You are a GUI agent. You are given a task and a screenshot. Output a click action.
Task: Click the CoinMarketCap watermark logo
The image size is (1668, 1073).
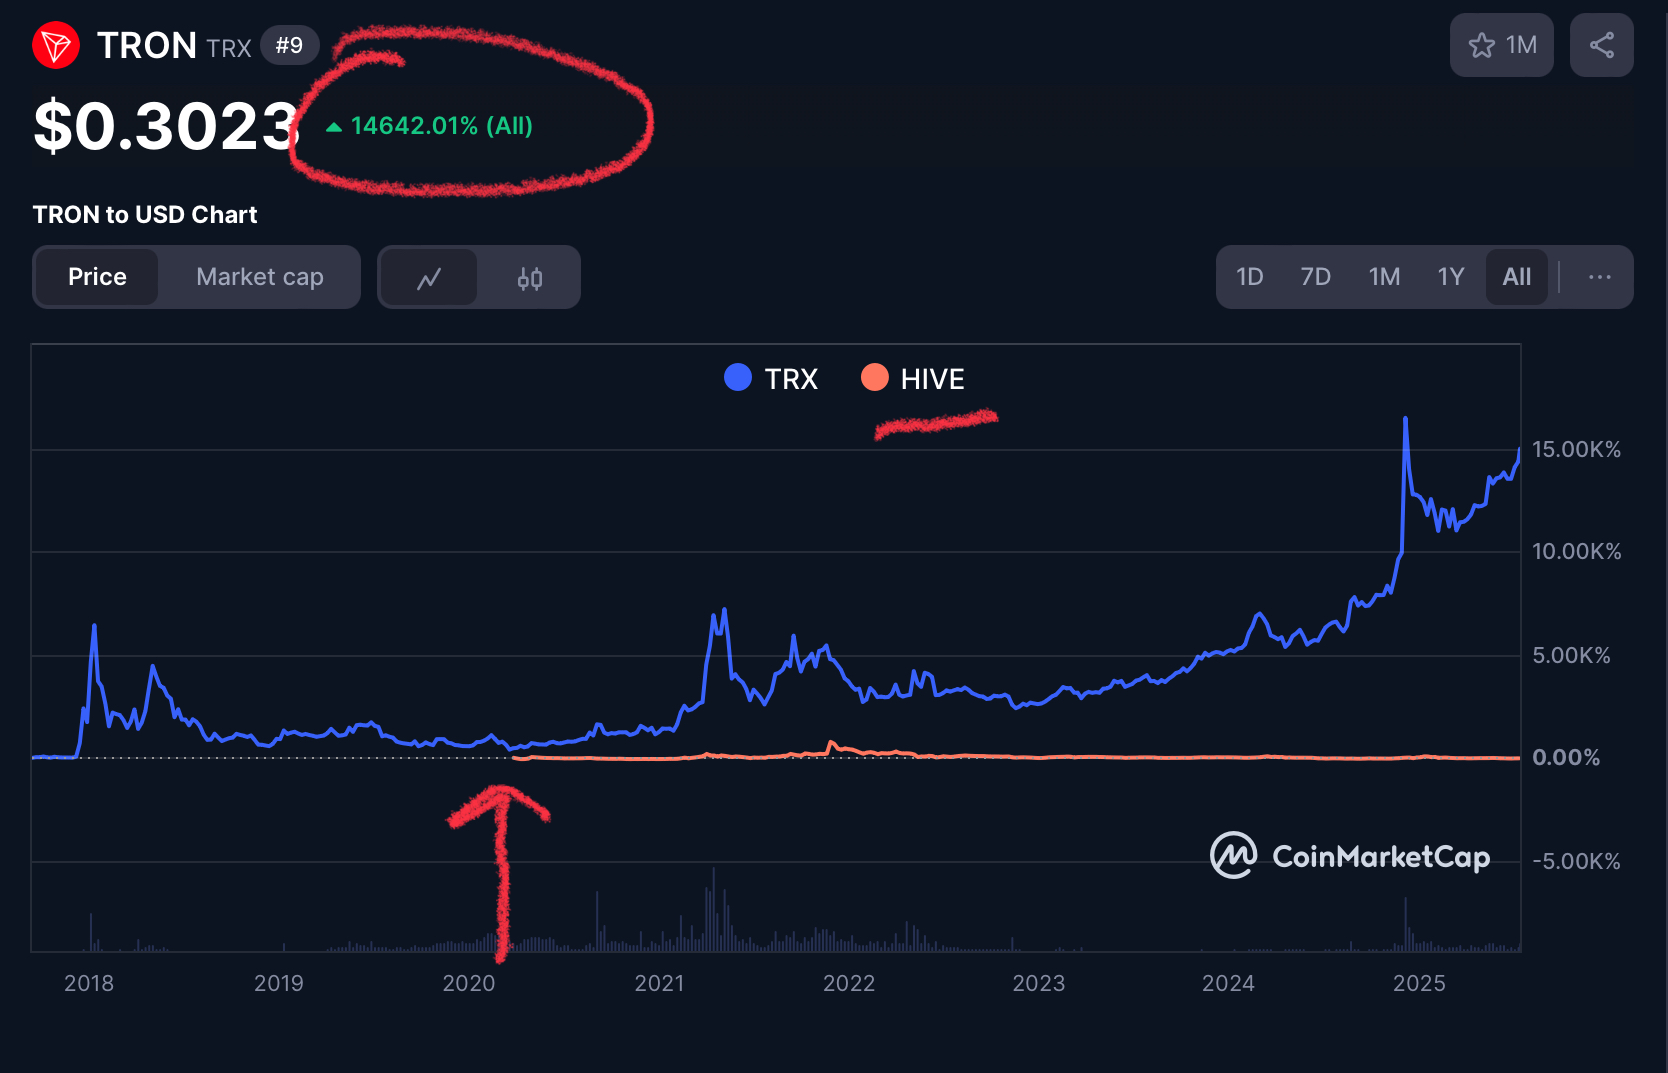point(1350,856)
